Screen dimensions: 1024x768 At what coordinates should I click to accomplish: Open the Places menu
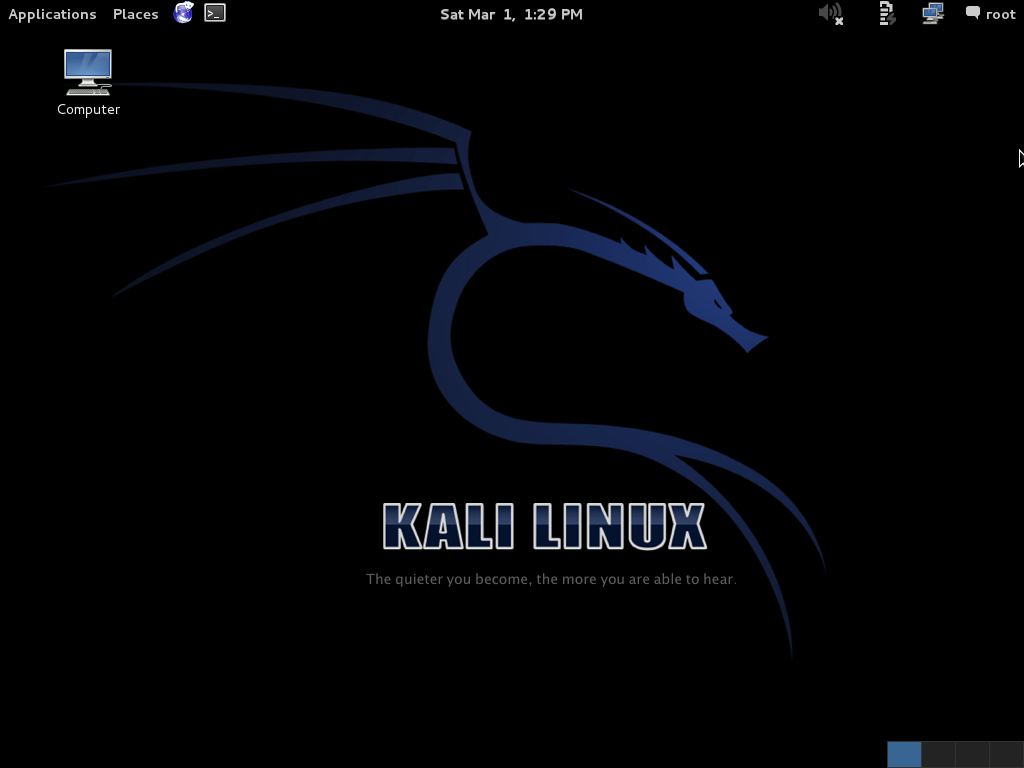pyautogui.click(x=135, y=14)
